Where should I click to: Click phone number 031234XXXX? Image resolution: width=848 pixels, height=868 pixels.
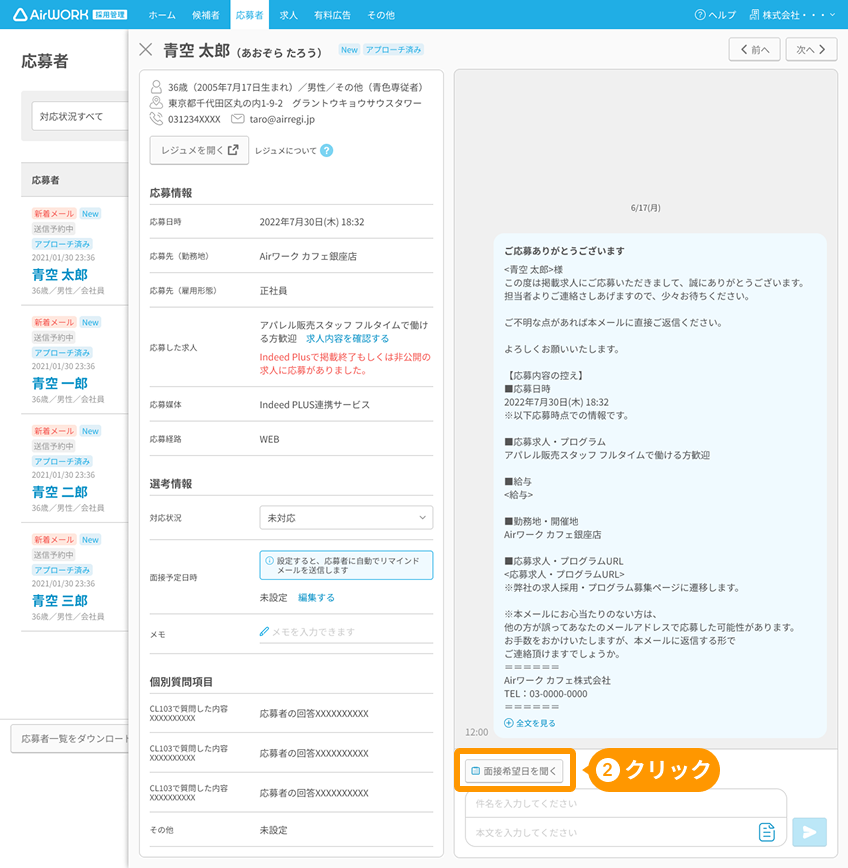click(194, 119)
